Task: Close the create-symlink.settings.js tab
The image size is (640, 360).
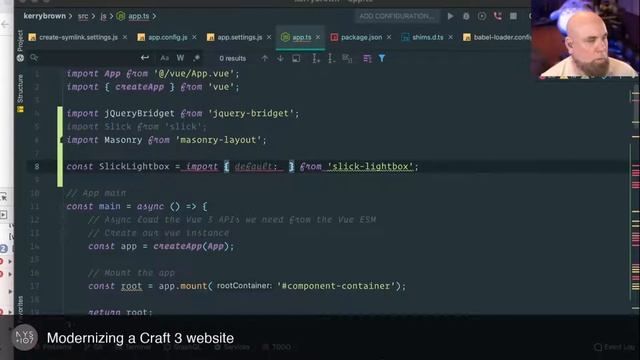Action: tap(125, 37)
